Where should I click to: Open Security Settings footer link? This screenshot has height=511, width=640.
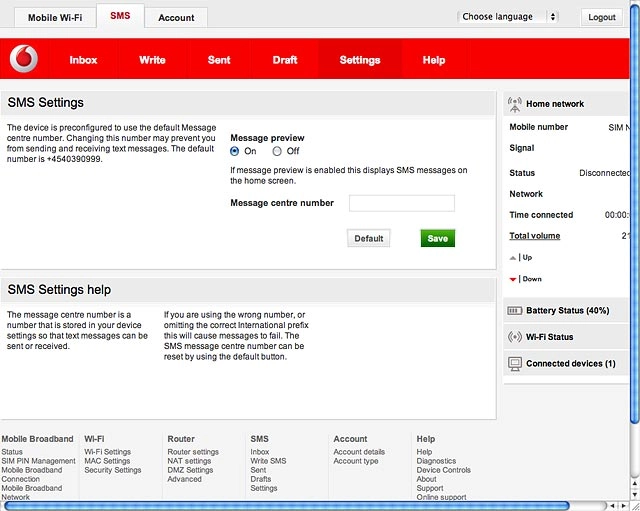113,470
